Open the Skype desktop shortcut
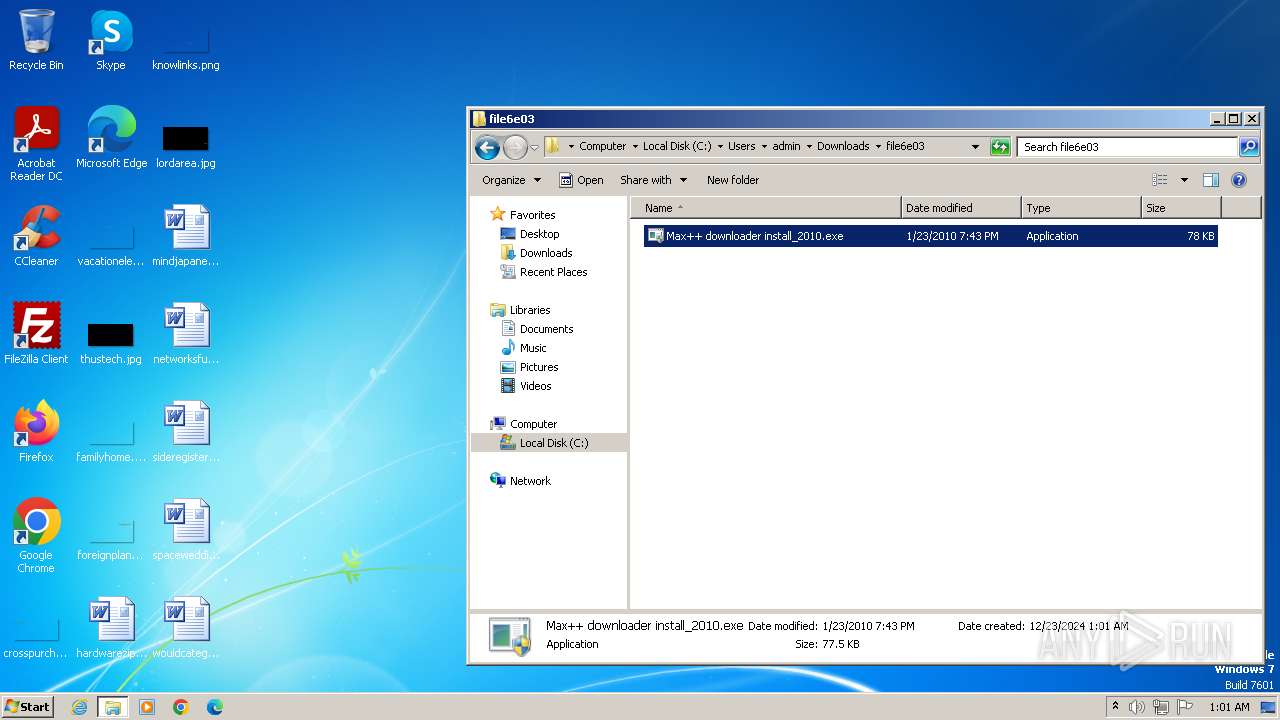 coord(111,40)
